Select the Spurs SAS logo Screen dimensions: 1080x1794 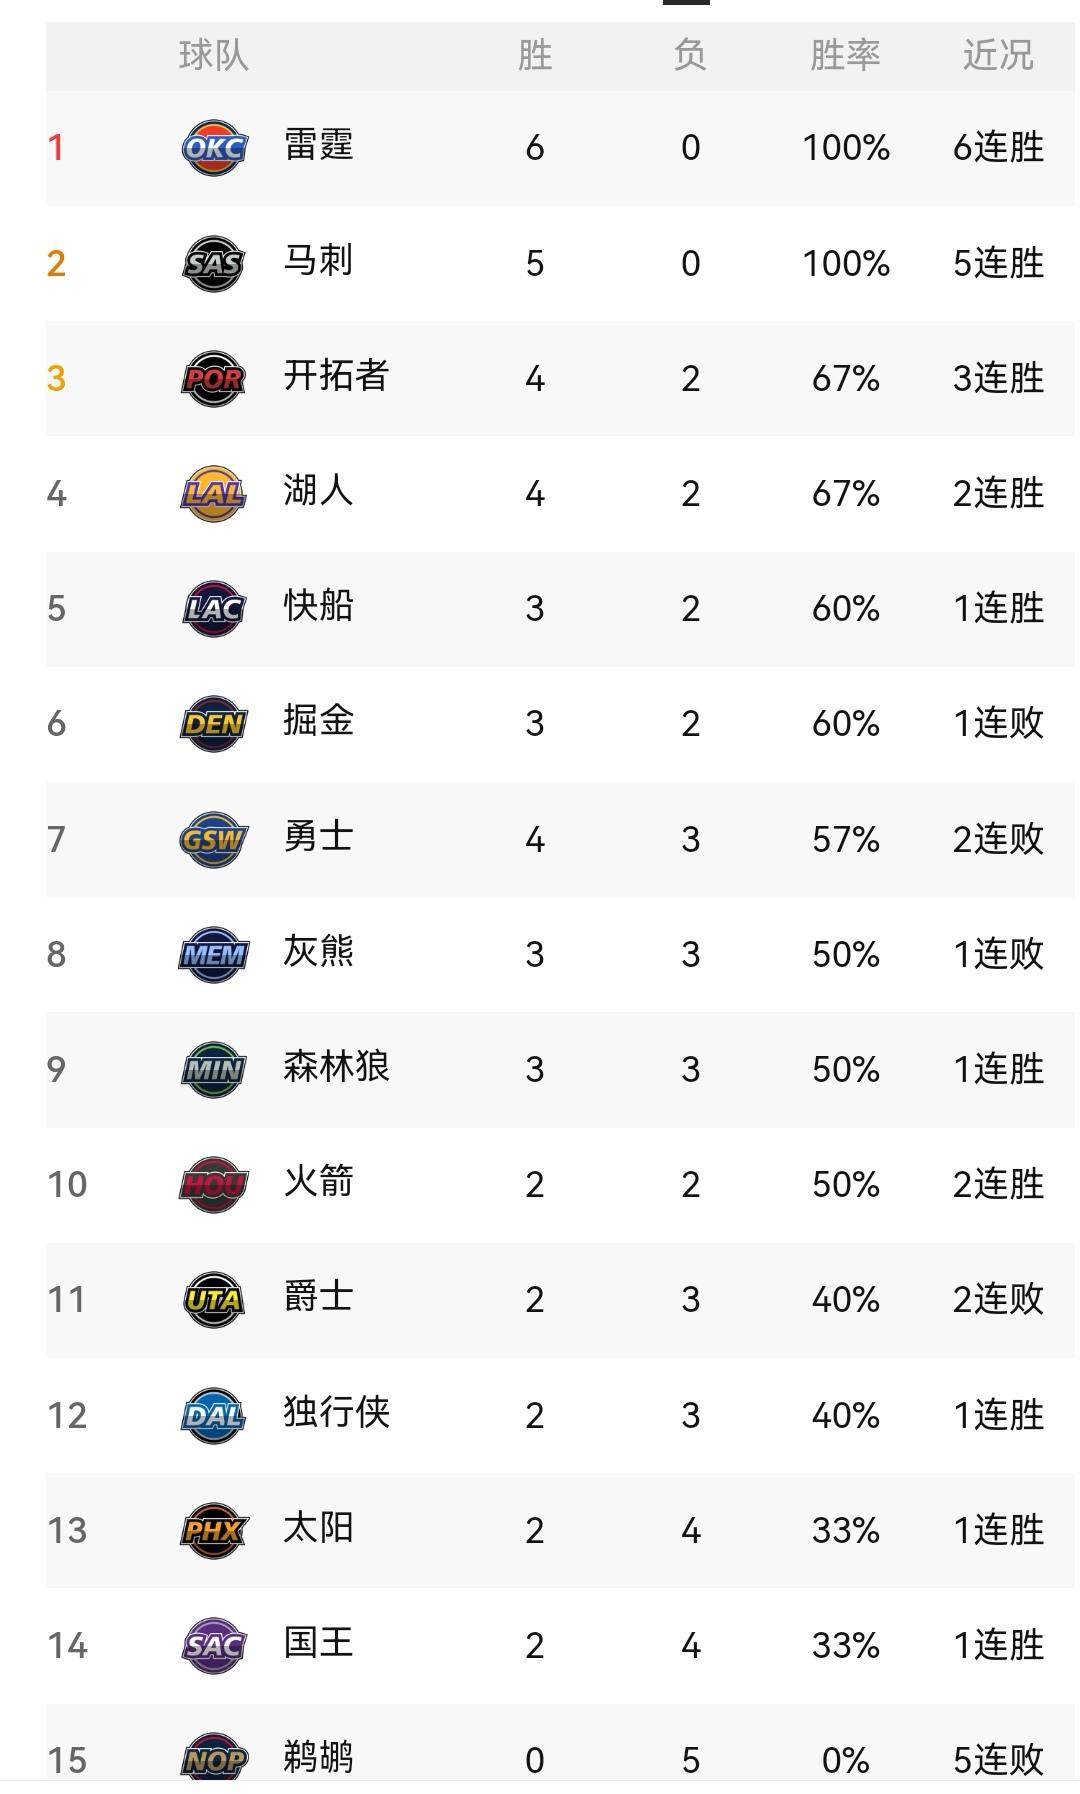pos(213,263)
